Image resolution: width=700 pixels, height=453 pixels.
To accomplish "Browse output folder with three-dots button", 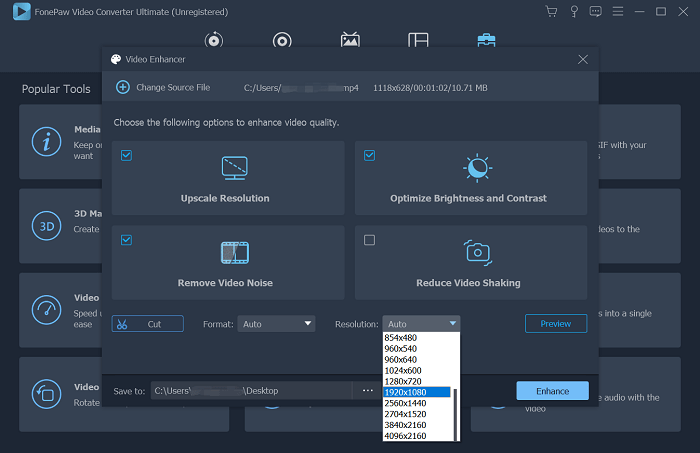I will (x=367, y=391).
